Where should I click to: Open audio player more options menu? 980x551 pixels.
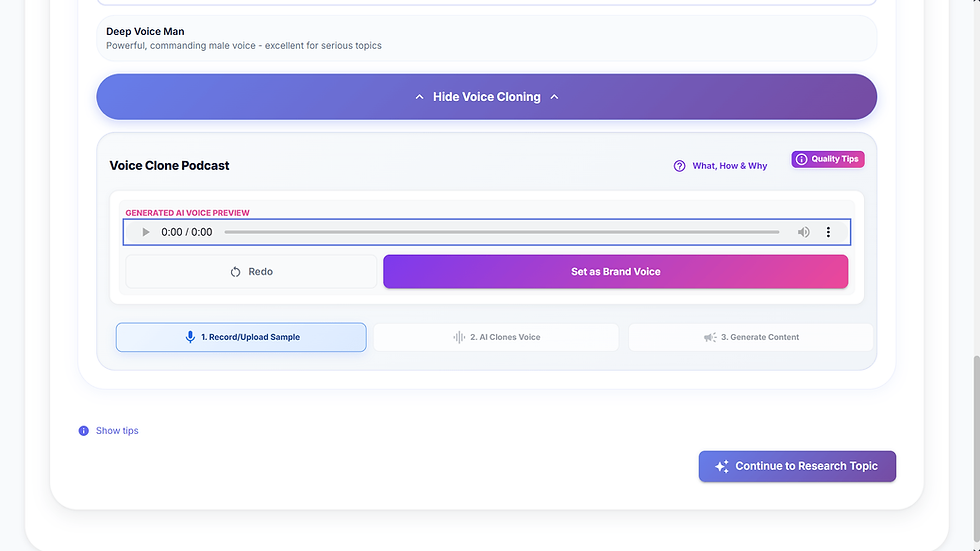pyautogui.click(x=828, y=232)
